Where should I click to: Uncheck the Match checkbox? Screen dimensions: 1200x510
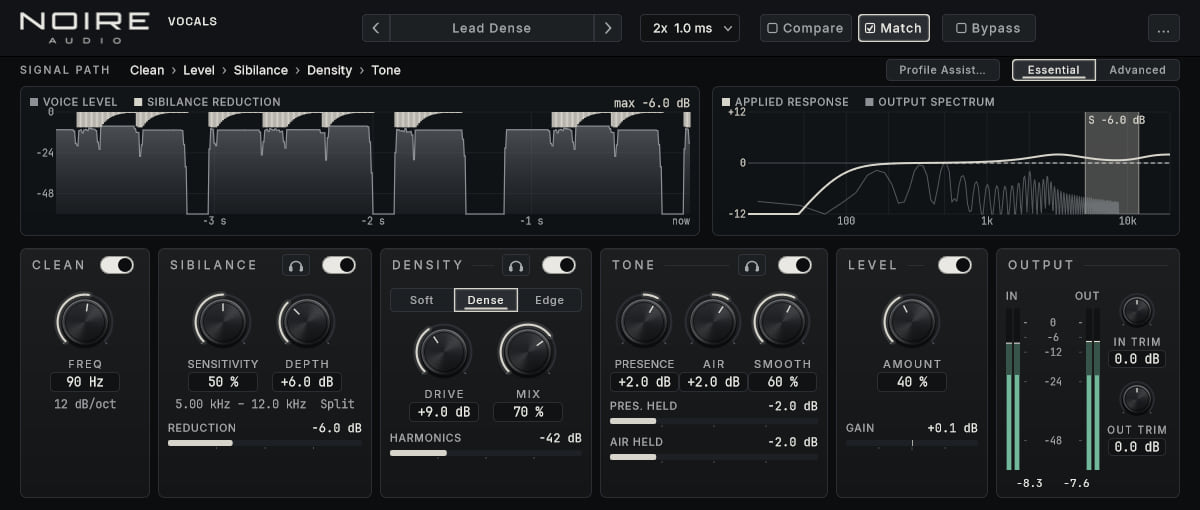click(x=893, y=28)
